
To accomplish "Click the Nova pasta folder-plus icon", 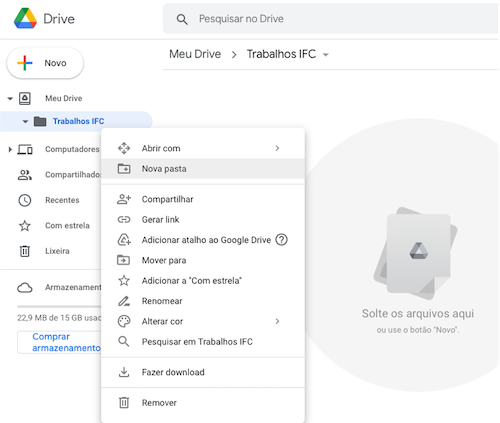I will click(124, 169).
